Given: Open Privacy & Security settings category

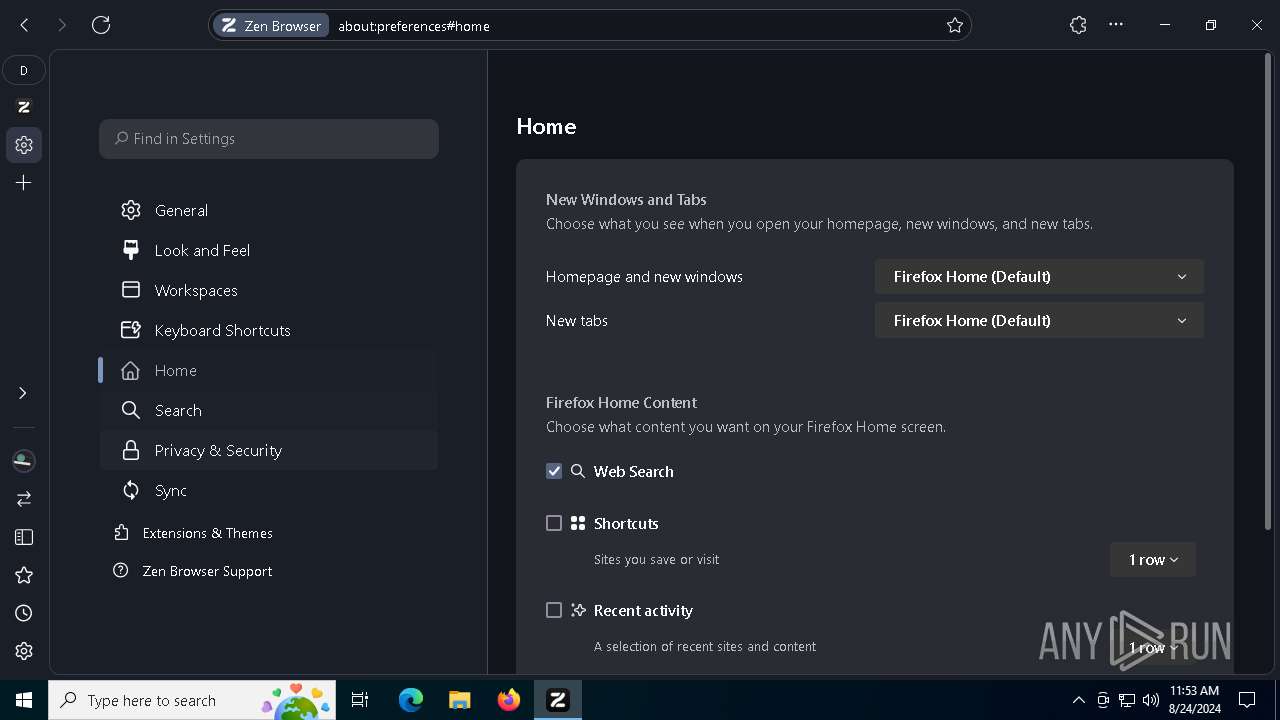Looking at the screenshot, I should pos(268,450).
